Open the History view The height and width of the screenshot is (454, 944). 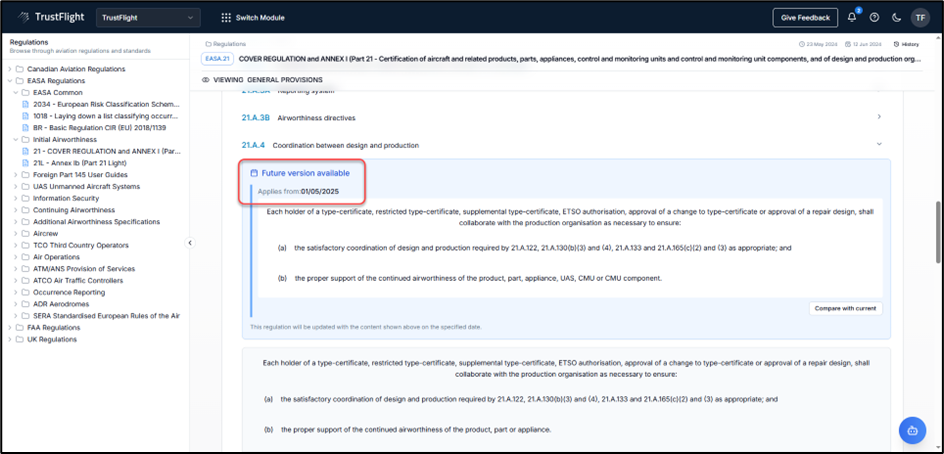tap(908, 44)
